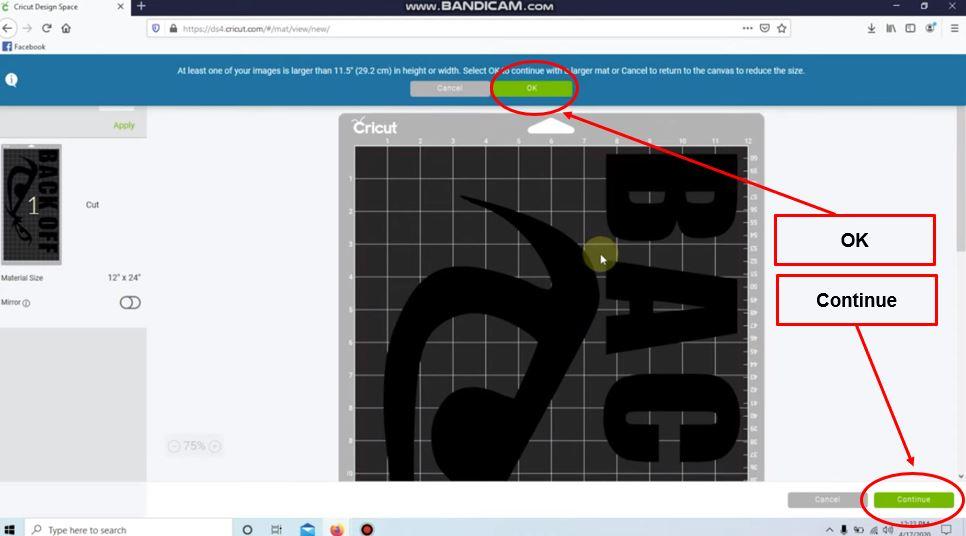Click the info icon in blue banner

pos(11,80)
